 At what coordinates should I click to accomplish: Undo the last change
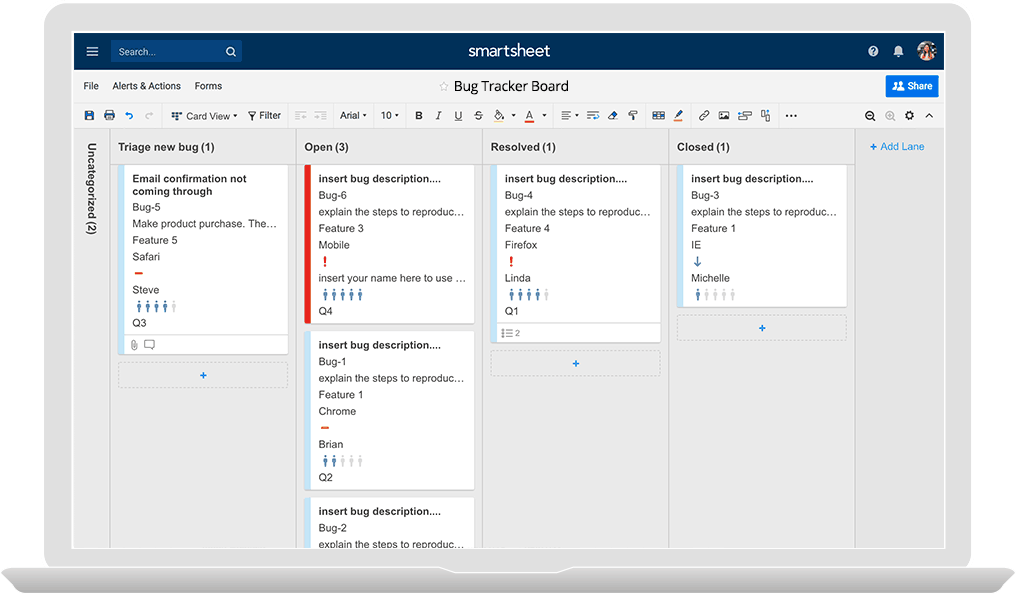(x=130, y=116)
